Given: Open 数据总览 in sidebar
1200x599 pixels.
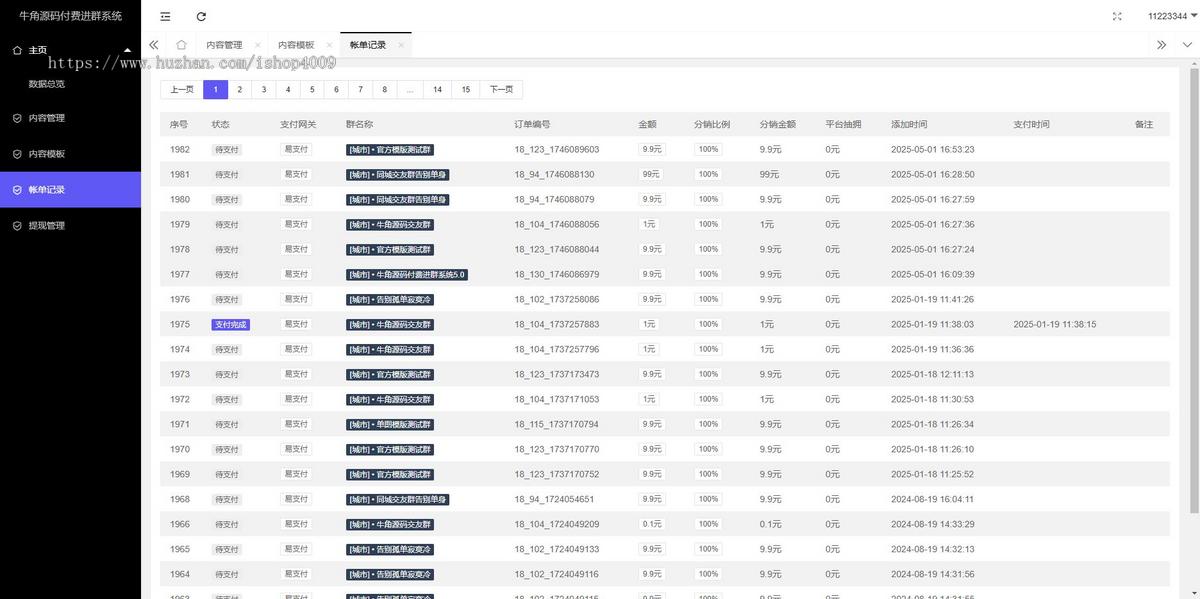Looking at the screenshot, I should click(x=47, y=84).
